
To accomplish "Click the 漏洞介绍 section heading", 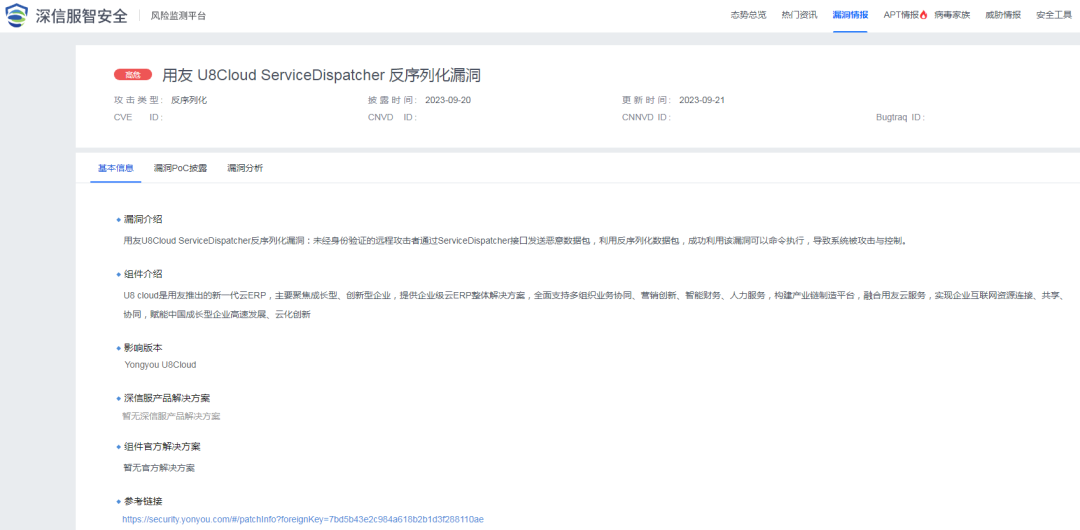I will pyautogui.click(x=143, y=219).
